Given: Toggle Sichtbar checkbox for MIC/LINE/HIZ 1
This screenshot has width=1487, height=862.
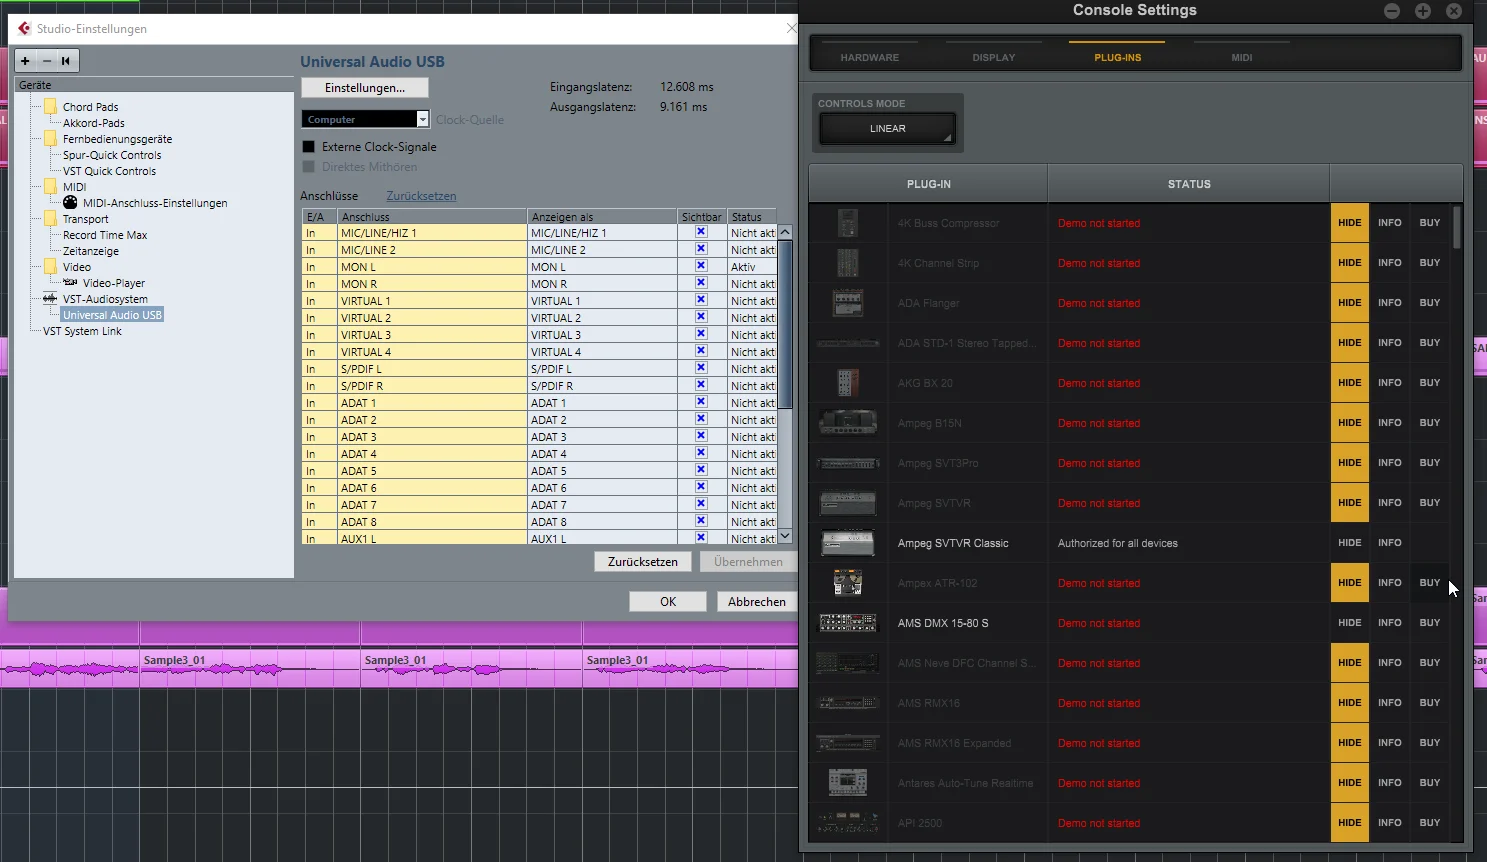Looking at the screenshot, I should (701, 232).
